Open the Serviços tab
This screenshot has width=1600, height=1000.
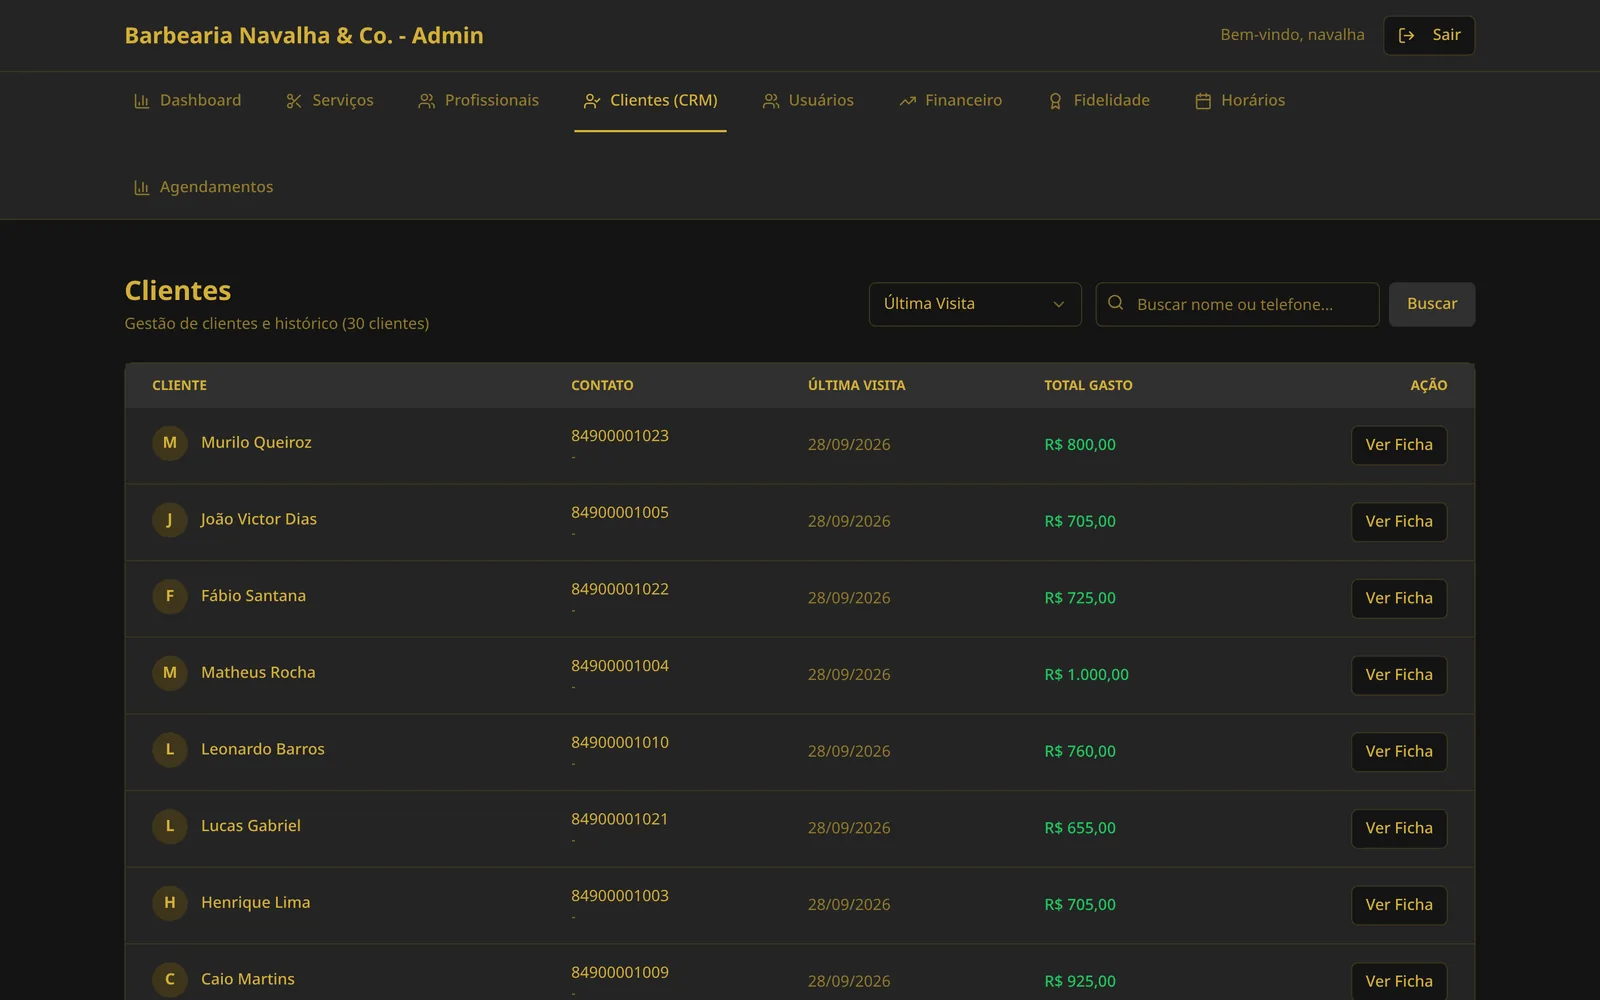[330, 101]
